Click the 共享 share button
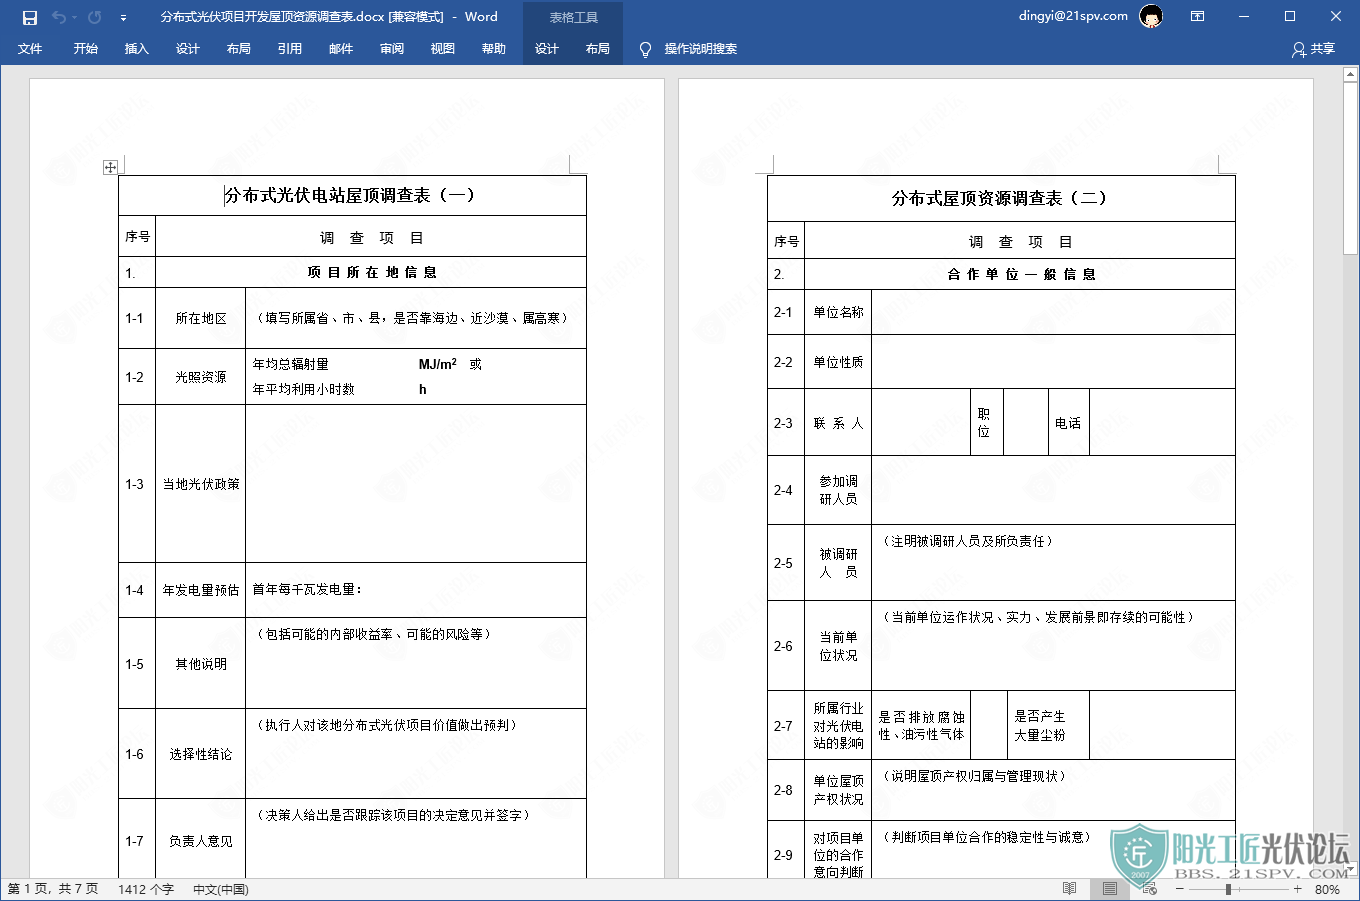This screenshot has height=901, width=1360. coord(1313,48)
